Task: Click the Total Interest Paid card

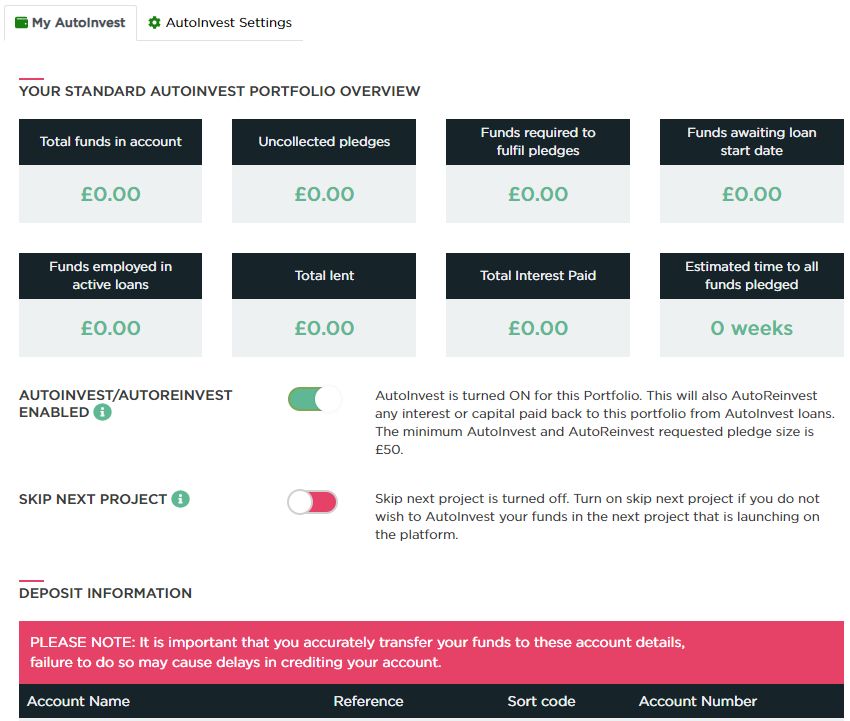Action: [x=538, y=305]
